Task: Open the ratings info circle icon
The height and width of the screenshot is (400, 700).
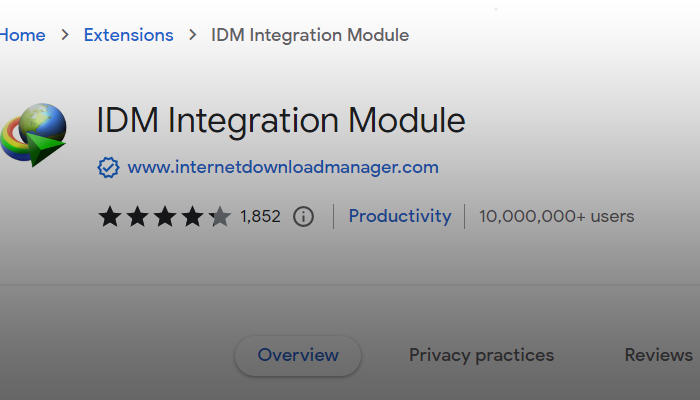Action: click(x=303, y=217)
